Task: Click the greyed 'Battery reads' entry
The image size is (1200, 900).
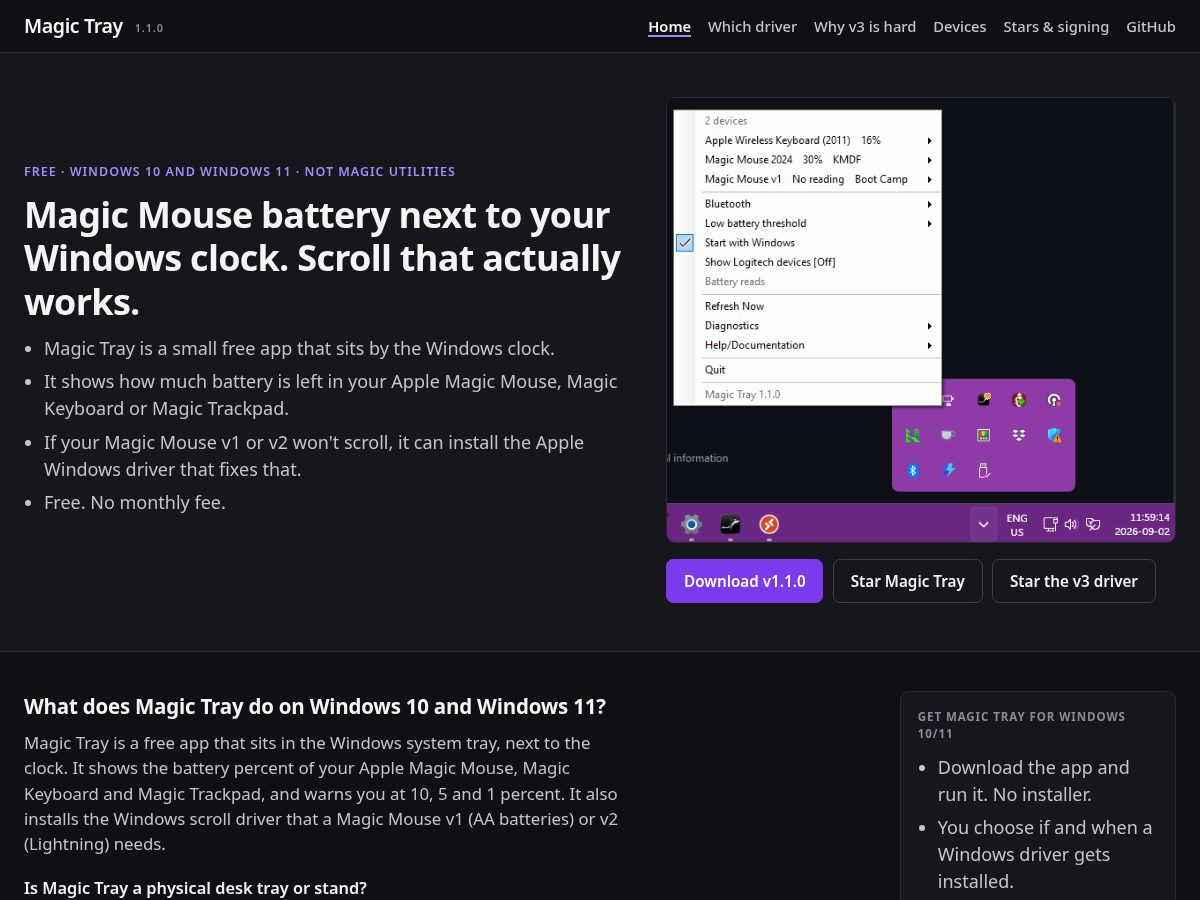Action: coord(735,282)
